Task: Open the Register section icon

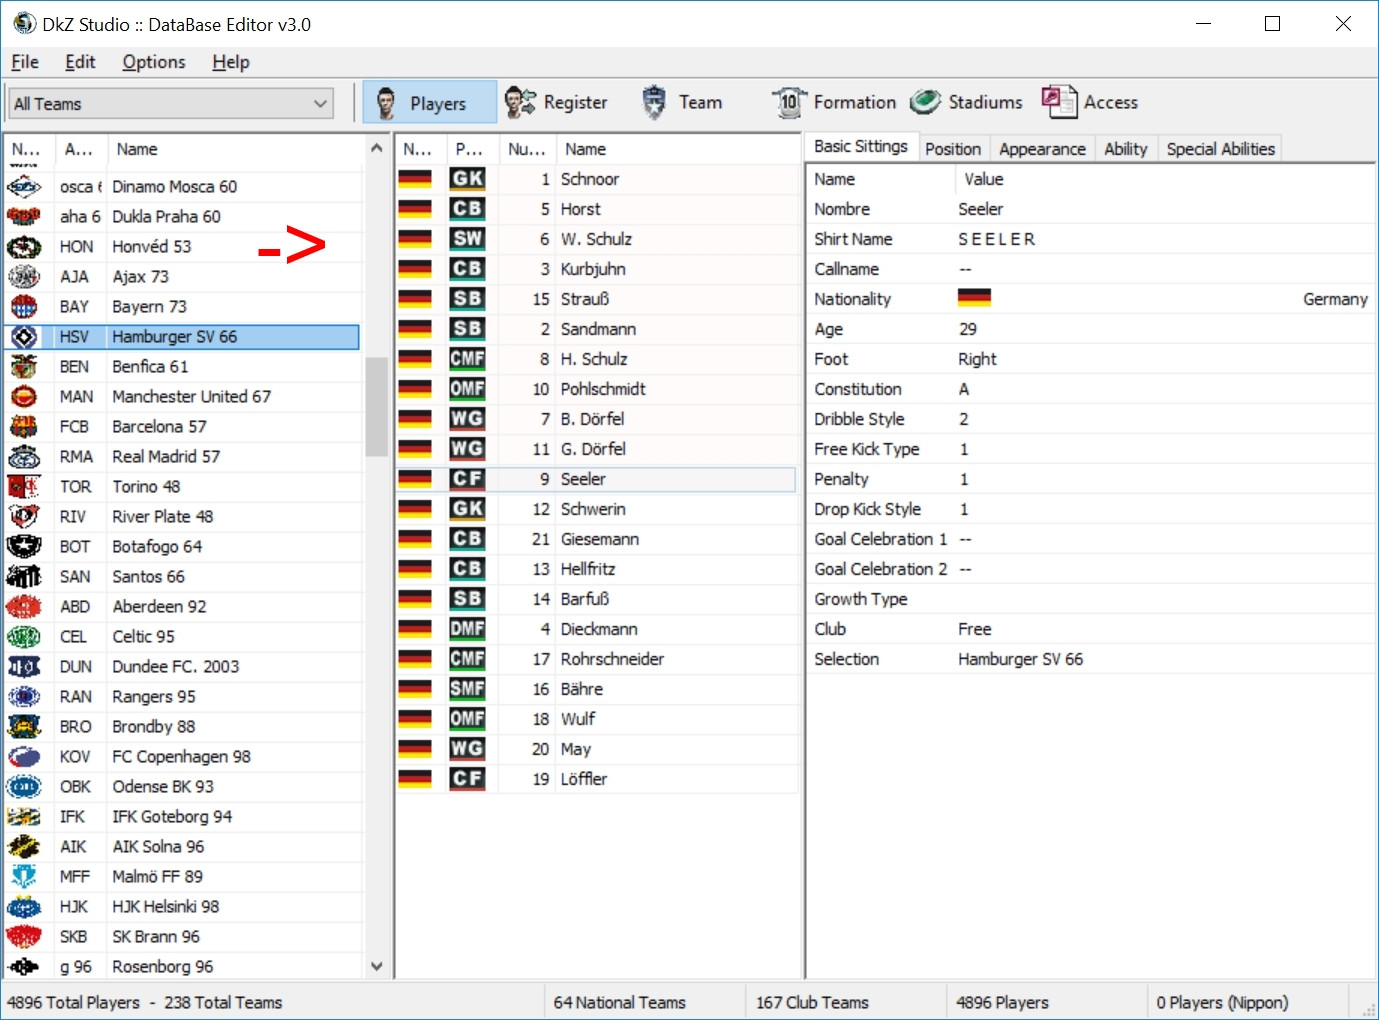Action: 520,102
